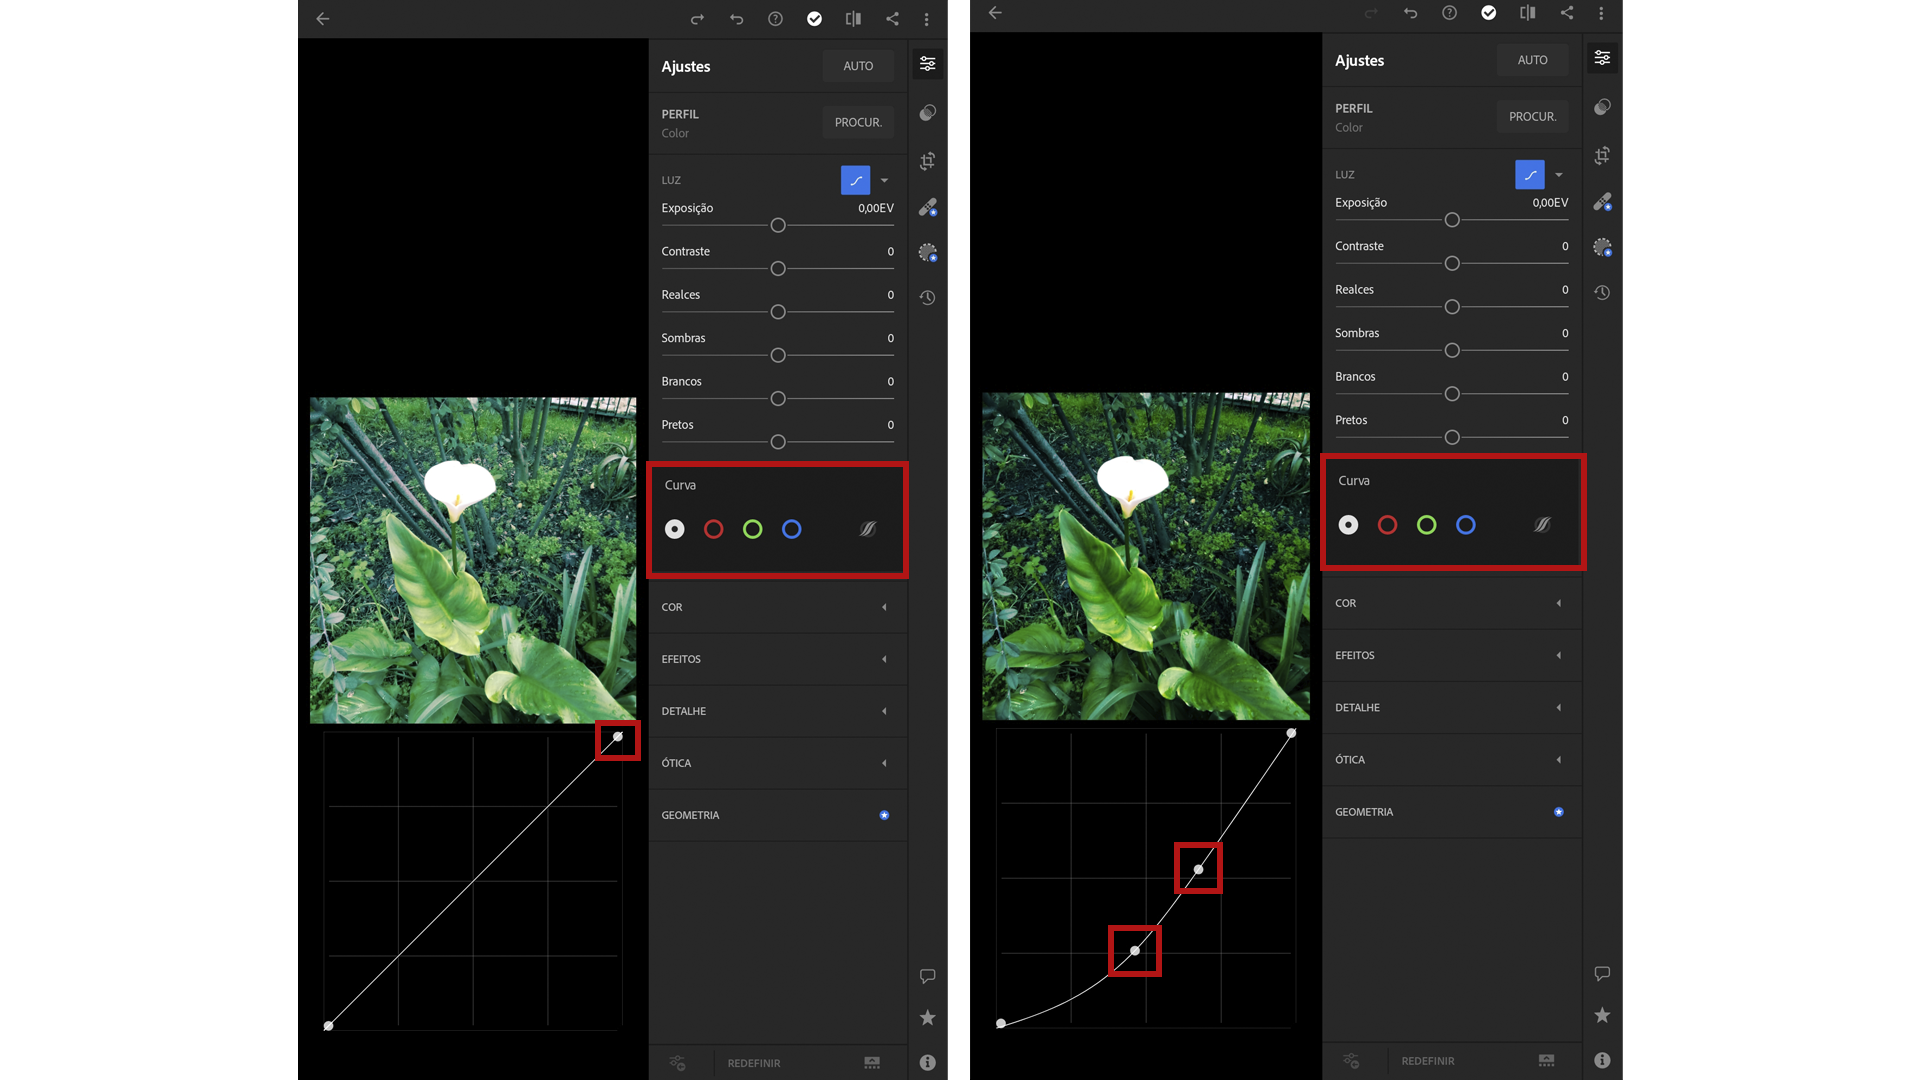Toggle curve button beside LUZ in right screenshot
1920x1080 pixels.
(1530, 175)
